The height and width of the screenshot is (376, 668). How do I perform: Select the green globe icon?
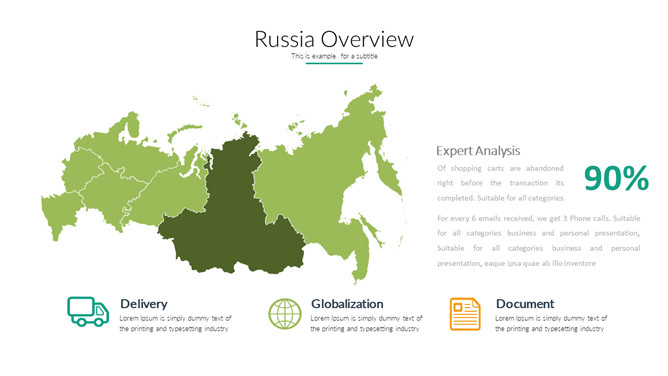(x=285, y=314)
